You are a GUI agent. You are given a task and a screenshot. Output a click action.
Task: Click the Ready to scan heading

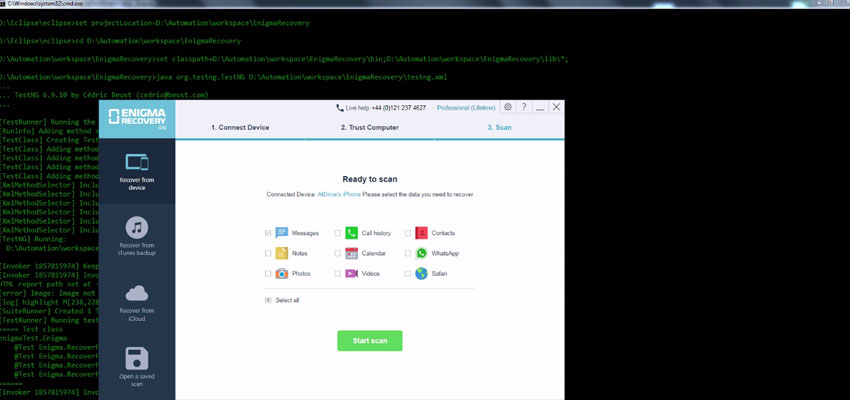370,179
